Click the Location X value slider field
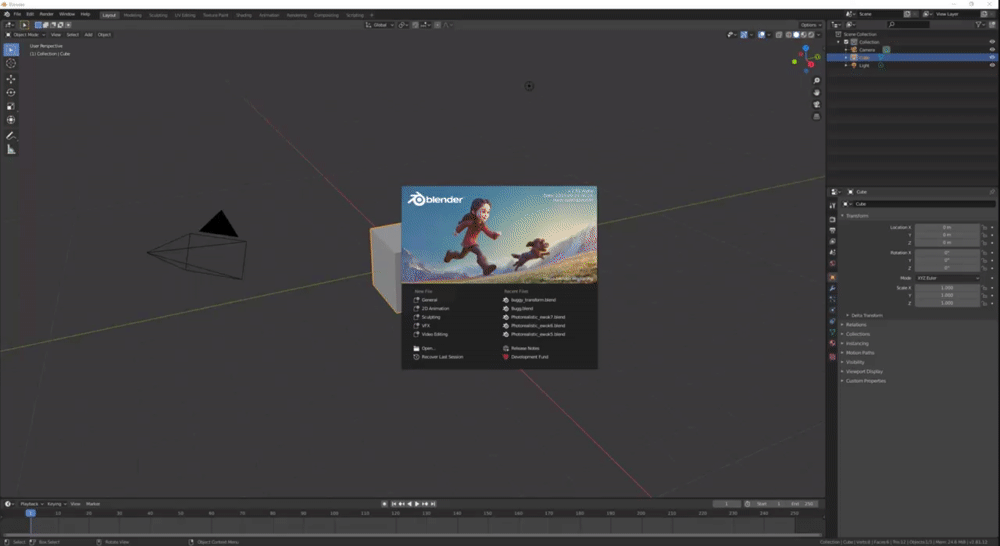Screen dimensions: 1000x546 (x=947, y=227)
